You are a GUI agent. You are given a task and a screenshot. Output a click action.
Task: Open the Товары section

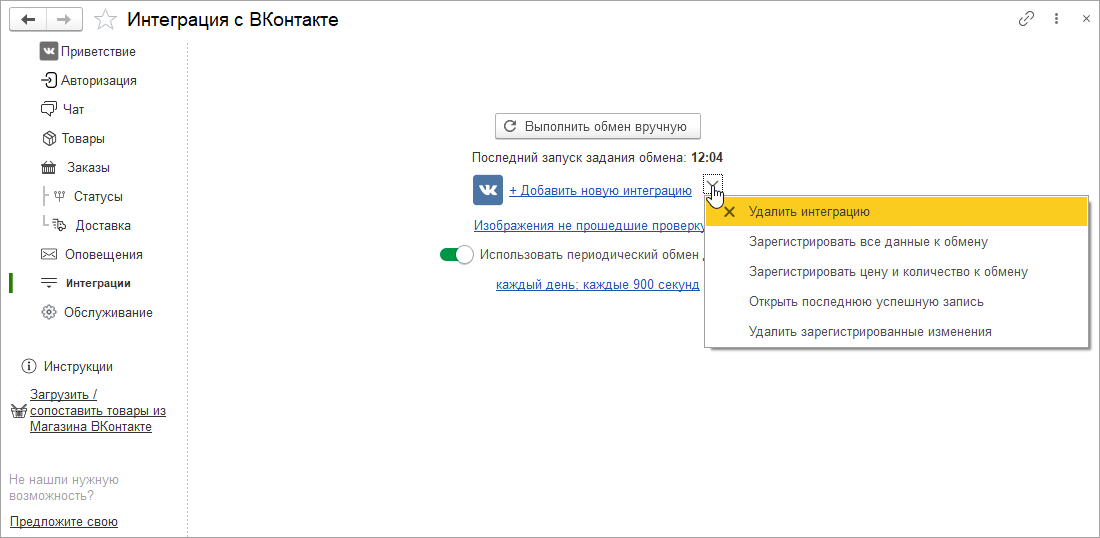coord(83,138)
